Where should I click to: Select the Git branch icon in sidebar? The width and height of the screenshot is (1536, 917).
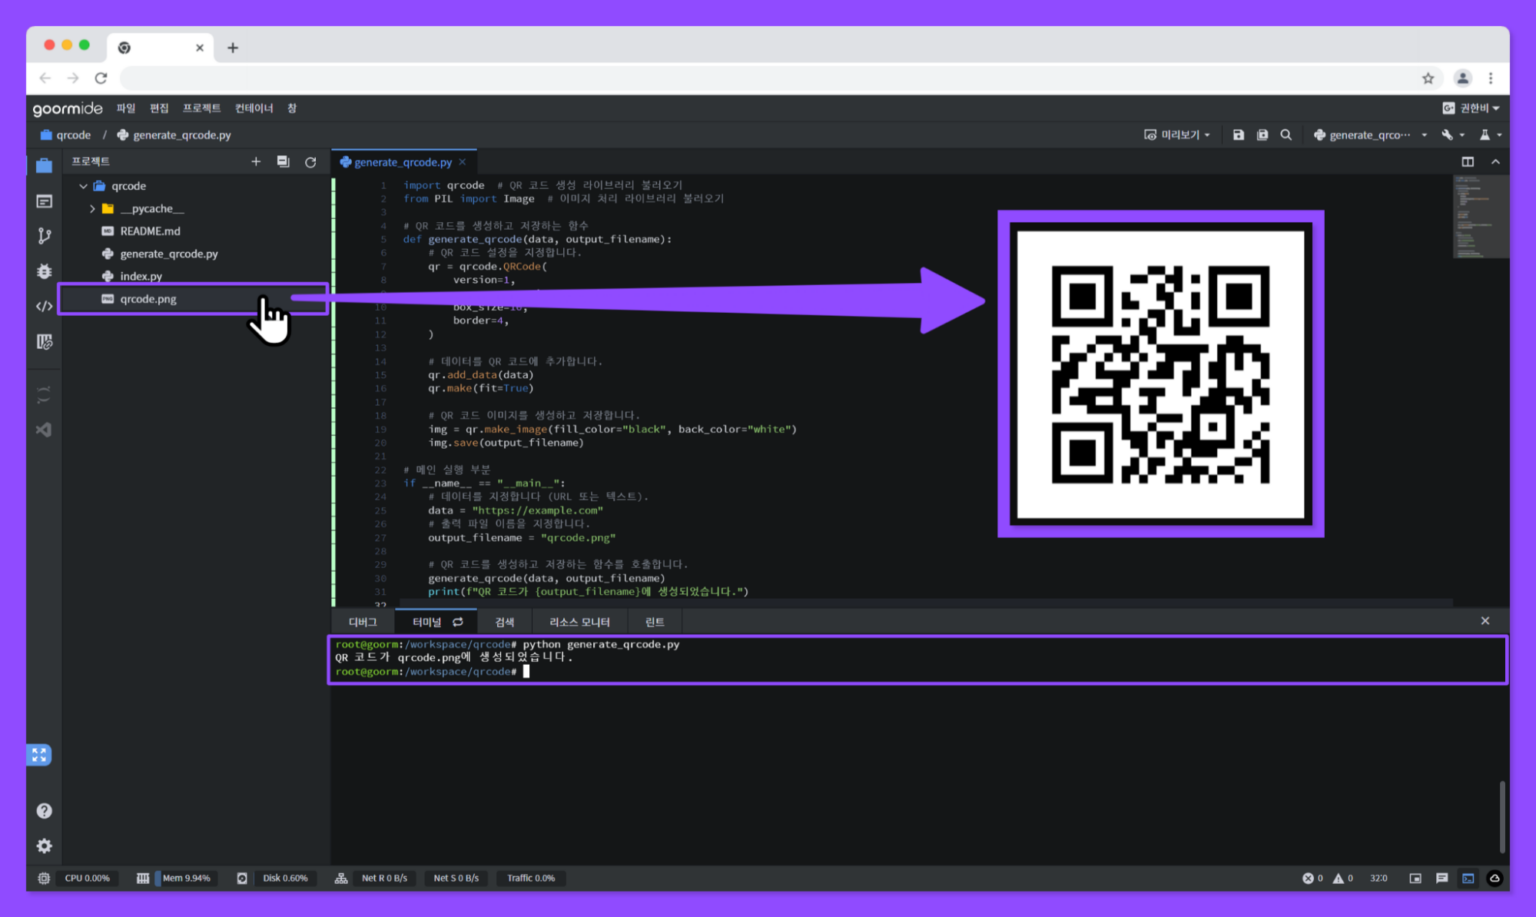click(x=43, y=235)
